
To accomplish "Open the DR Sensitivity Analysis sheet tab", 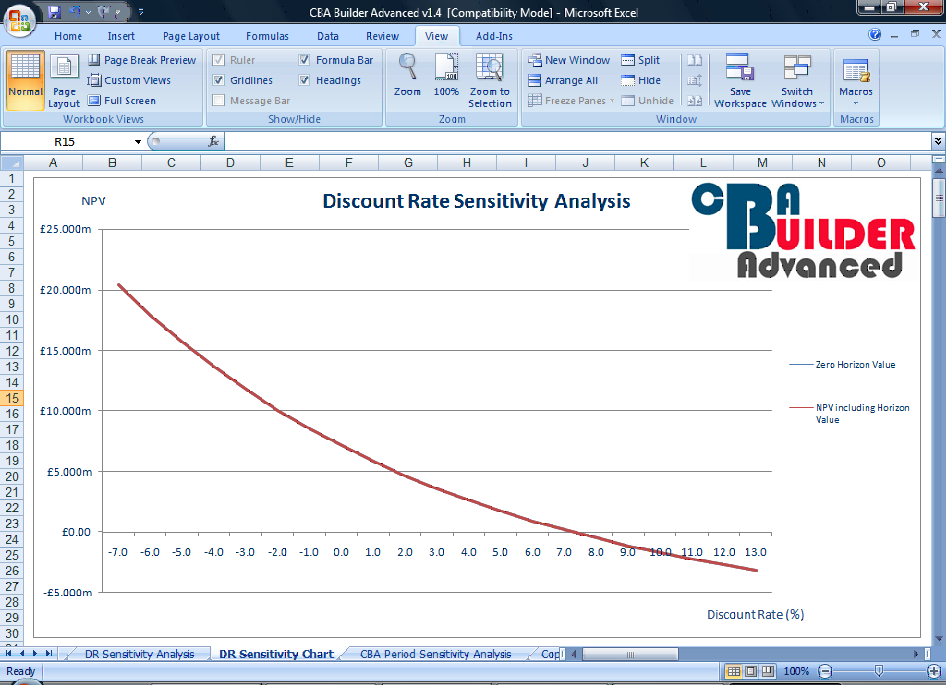I will (139, 654).
